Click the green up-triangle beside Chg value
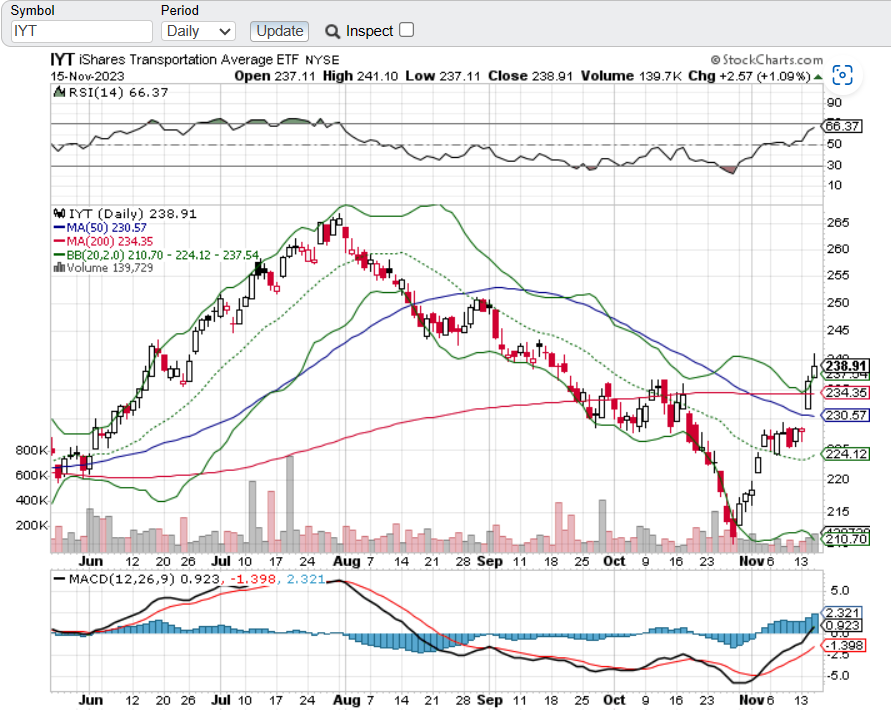Image resolution: width=891 pixels, height=717 pixels. tap(818, 75)
